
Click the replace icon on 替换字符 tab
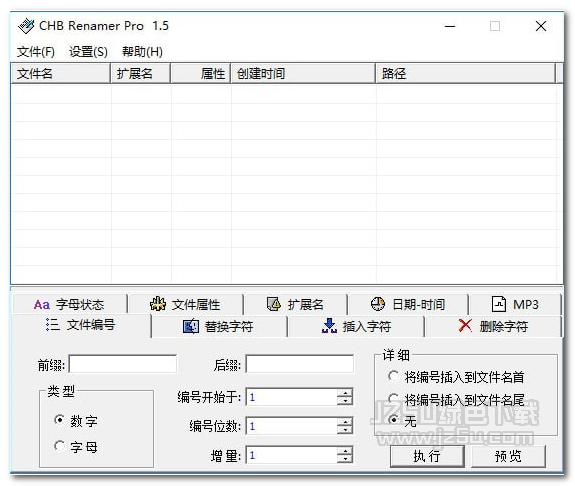tap(191, 326)
